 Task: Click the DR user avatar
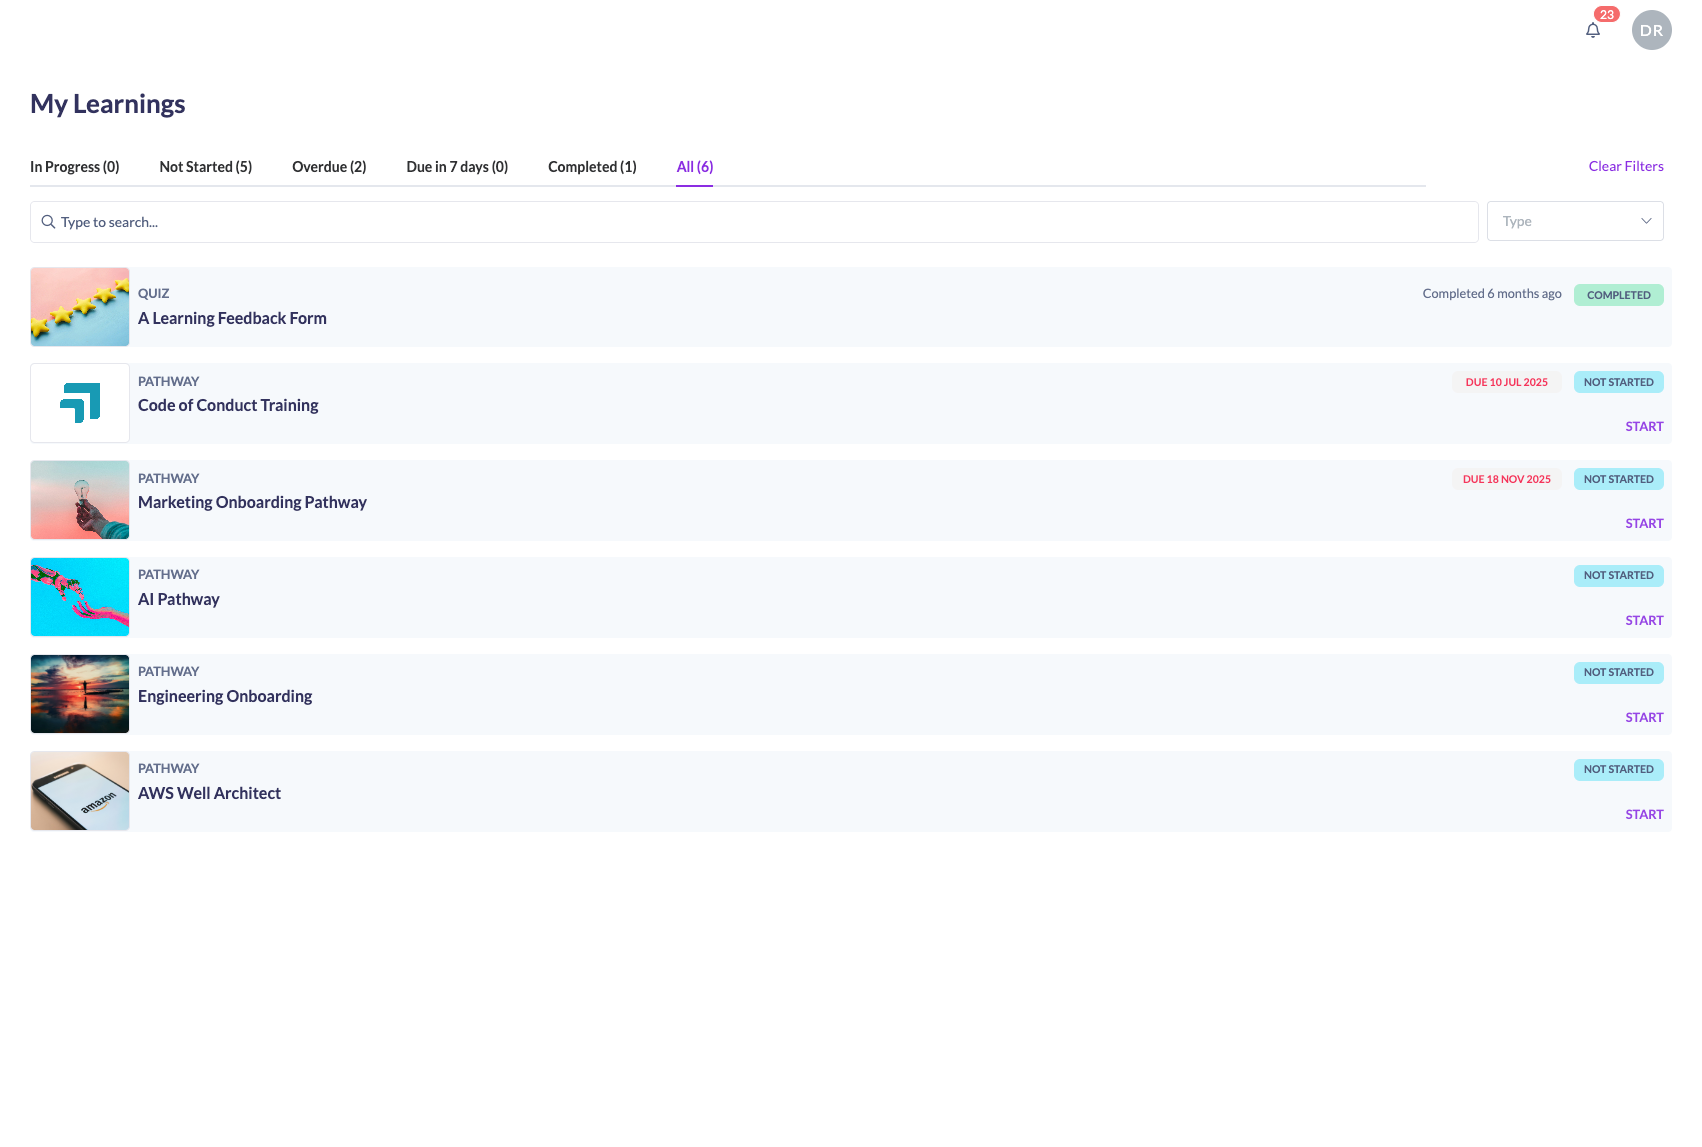[x=1651, y=30]
